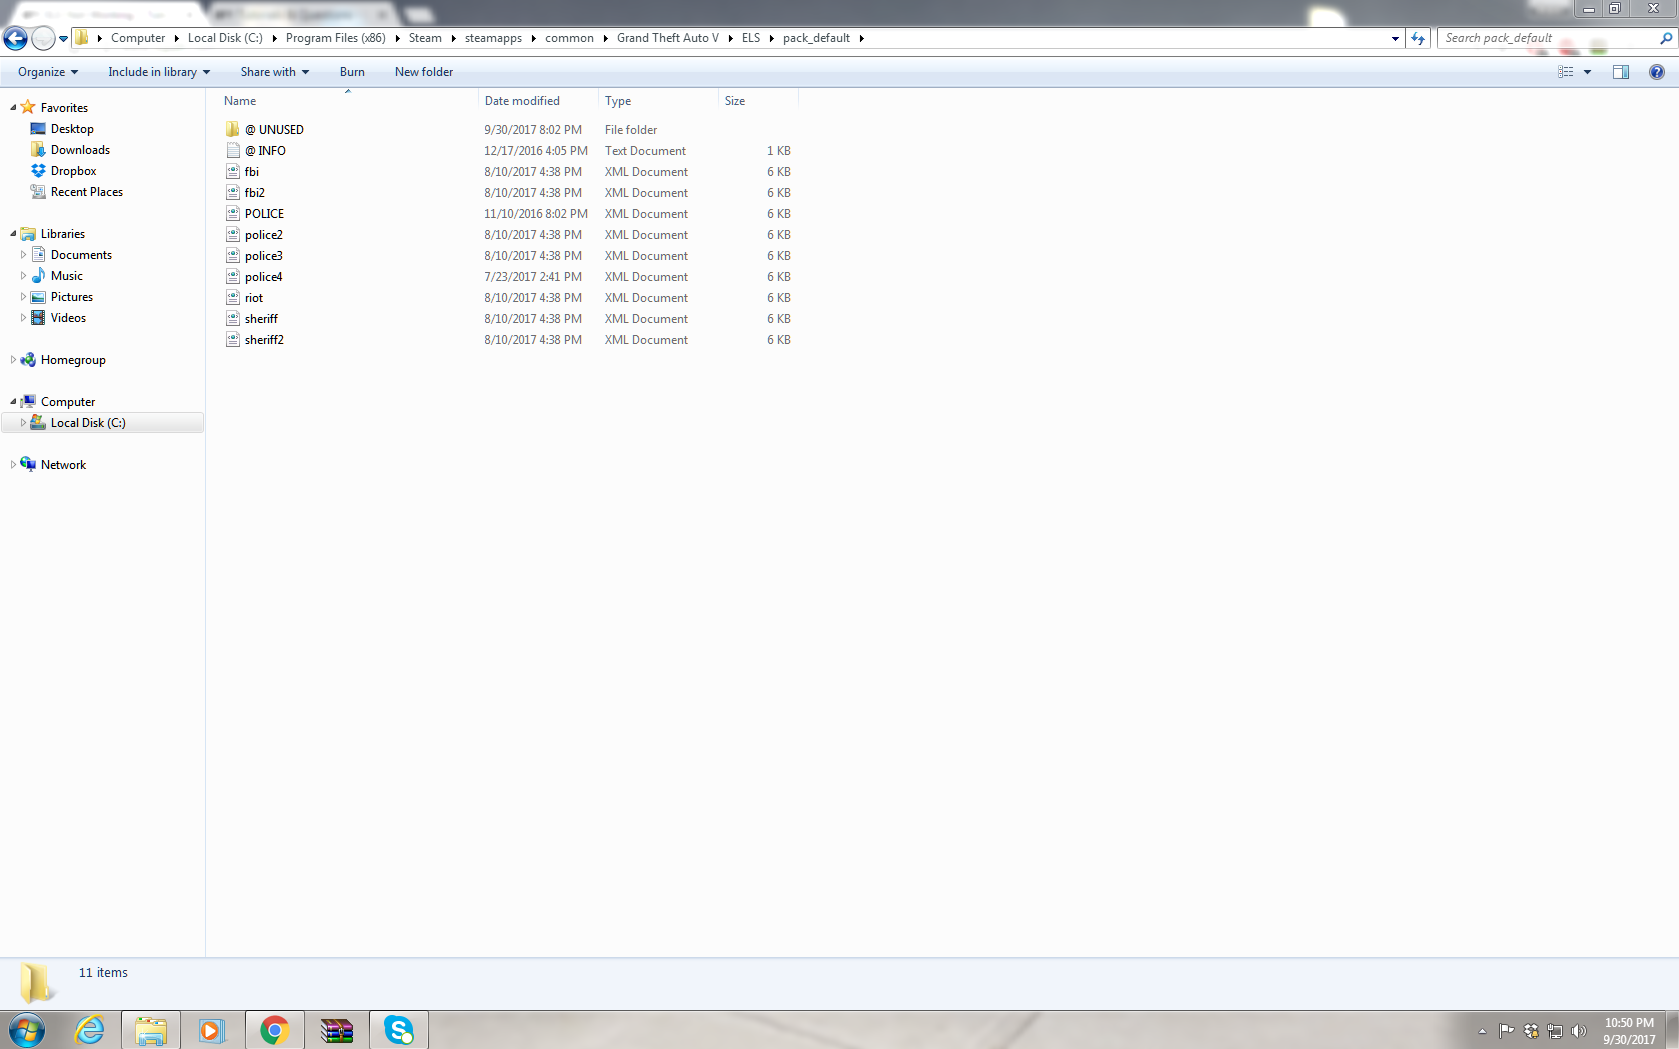Viewport: 1679px width, 1049px height.
Task: Click the Help question mark icon
Action: click(x=1657, y=72)
